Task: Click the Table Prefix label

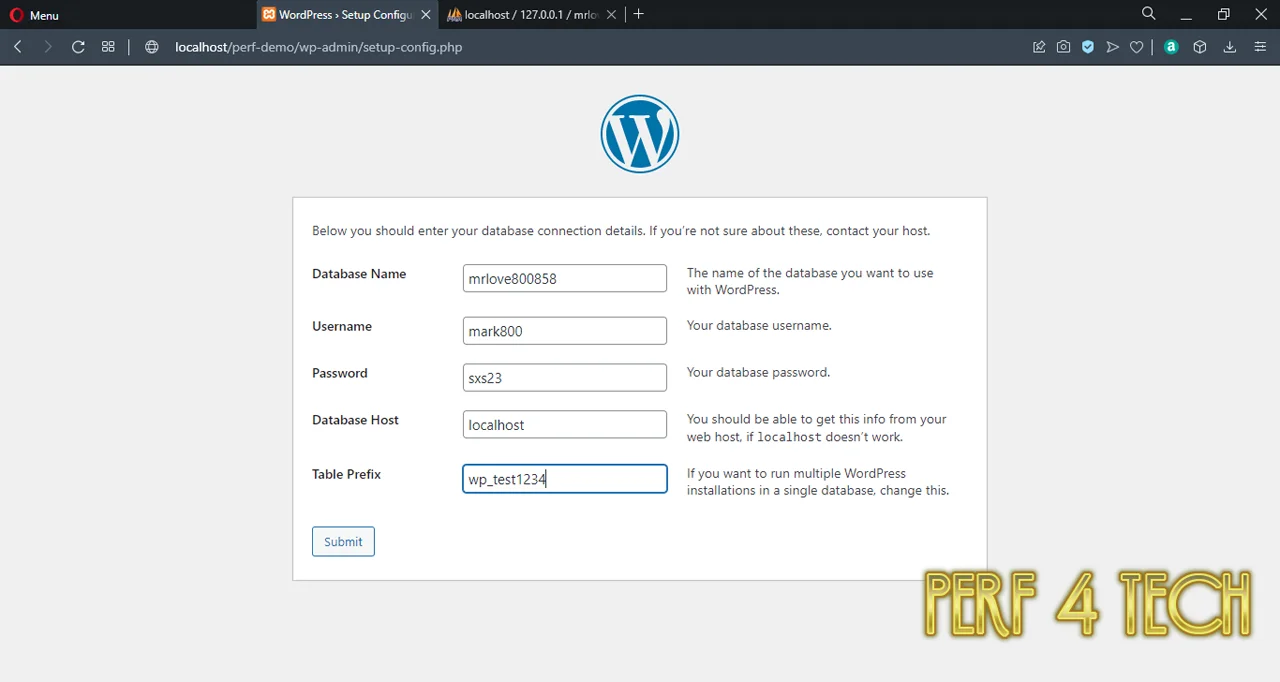Action: pos(346,474)
